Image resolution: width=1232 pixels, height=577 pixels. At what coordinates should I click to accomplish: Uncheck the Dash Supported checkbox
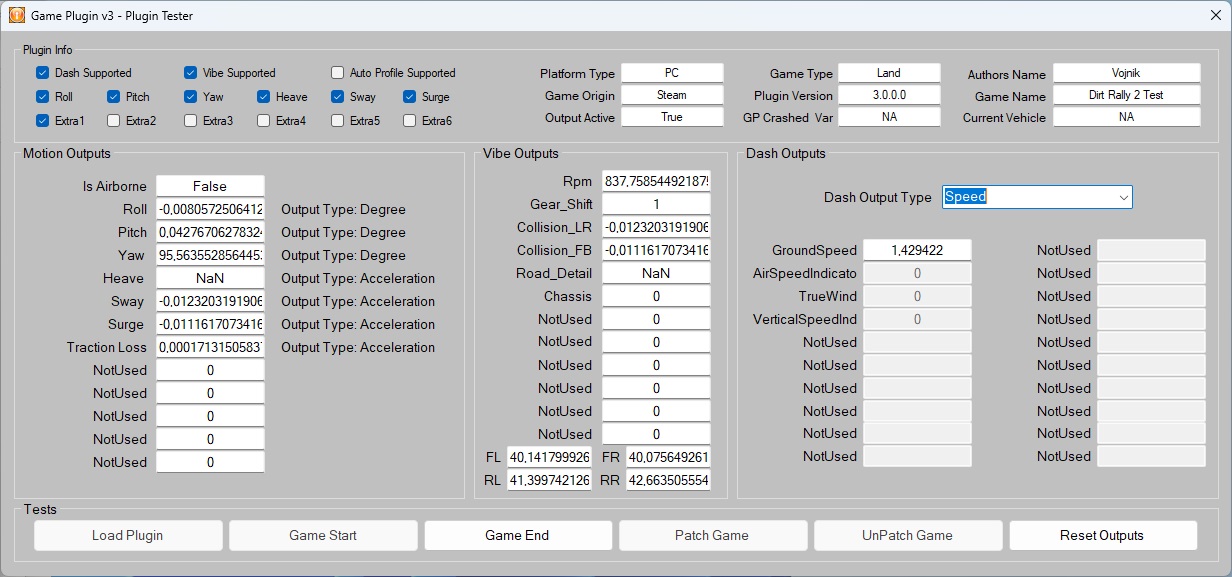pos(43,73)
